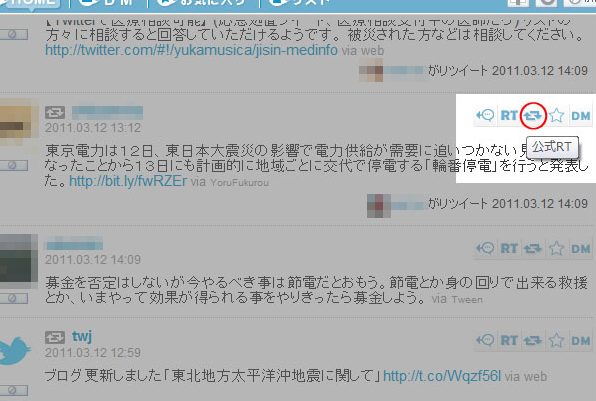This screenshot has width=596, height=401.
Task: Reply to the twj tweet
Action: [485, 341]
